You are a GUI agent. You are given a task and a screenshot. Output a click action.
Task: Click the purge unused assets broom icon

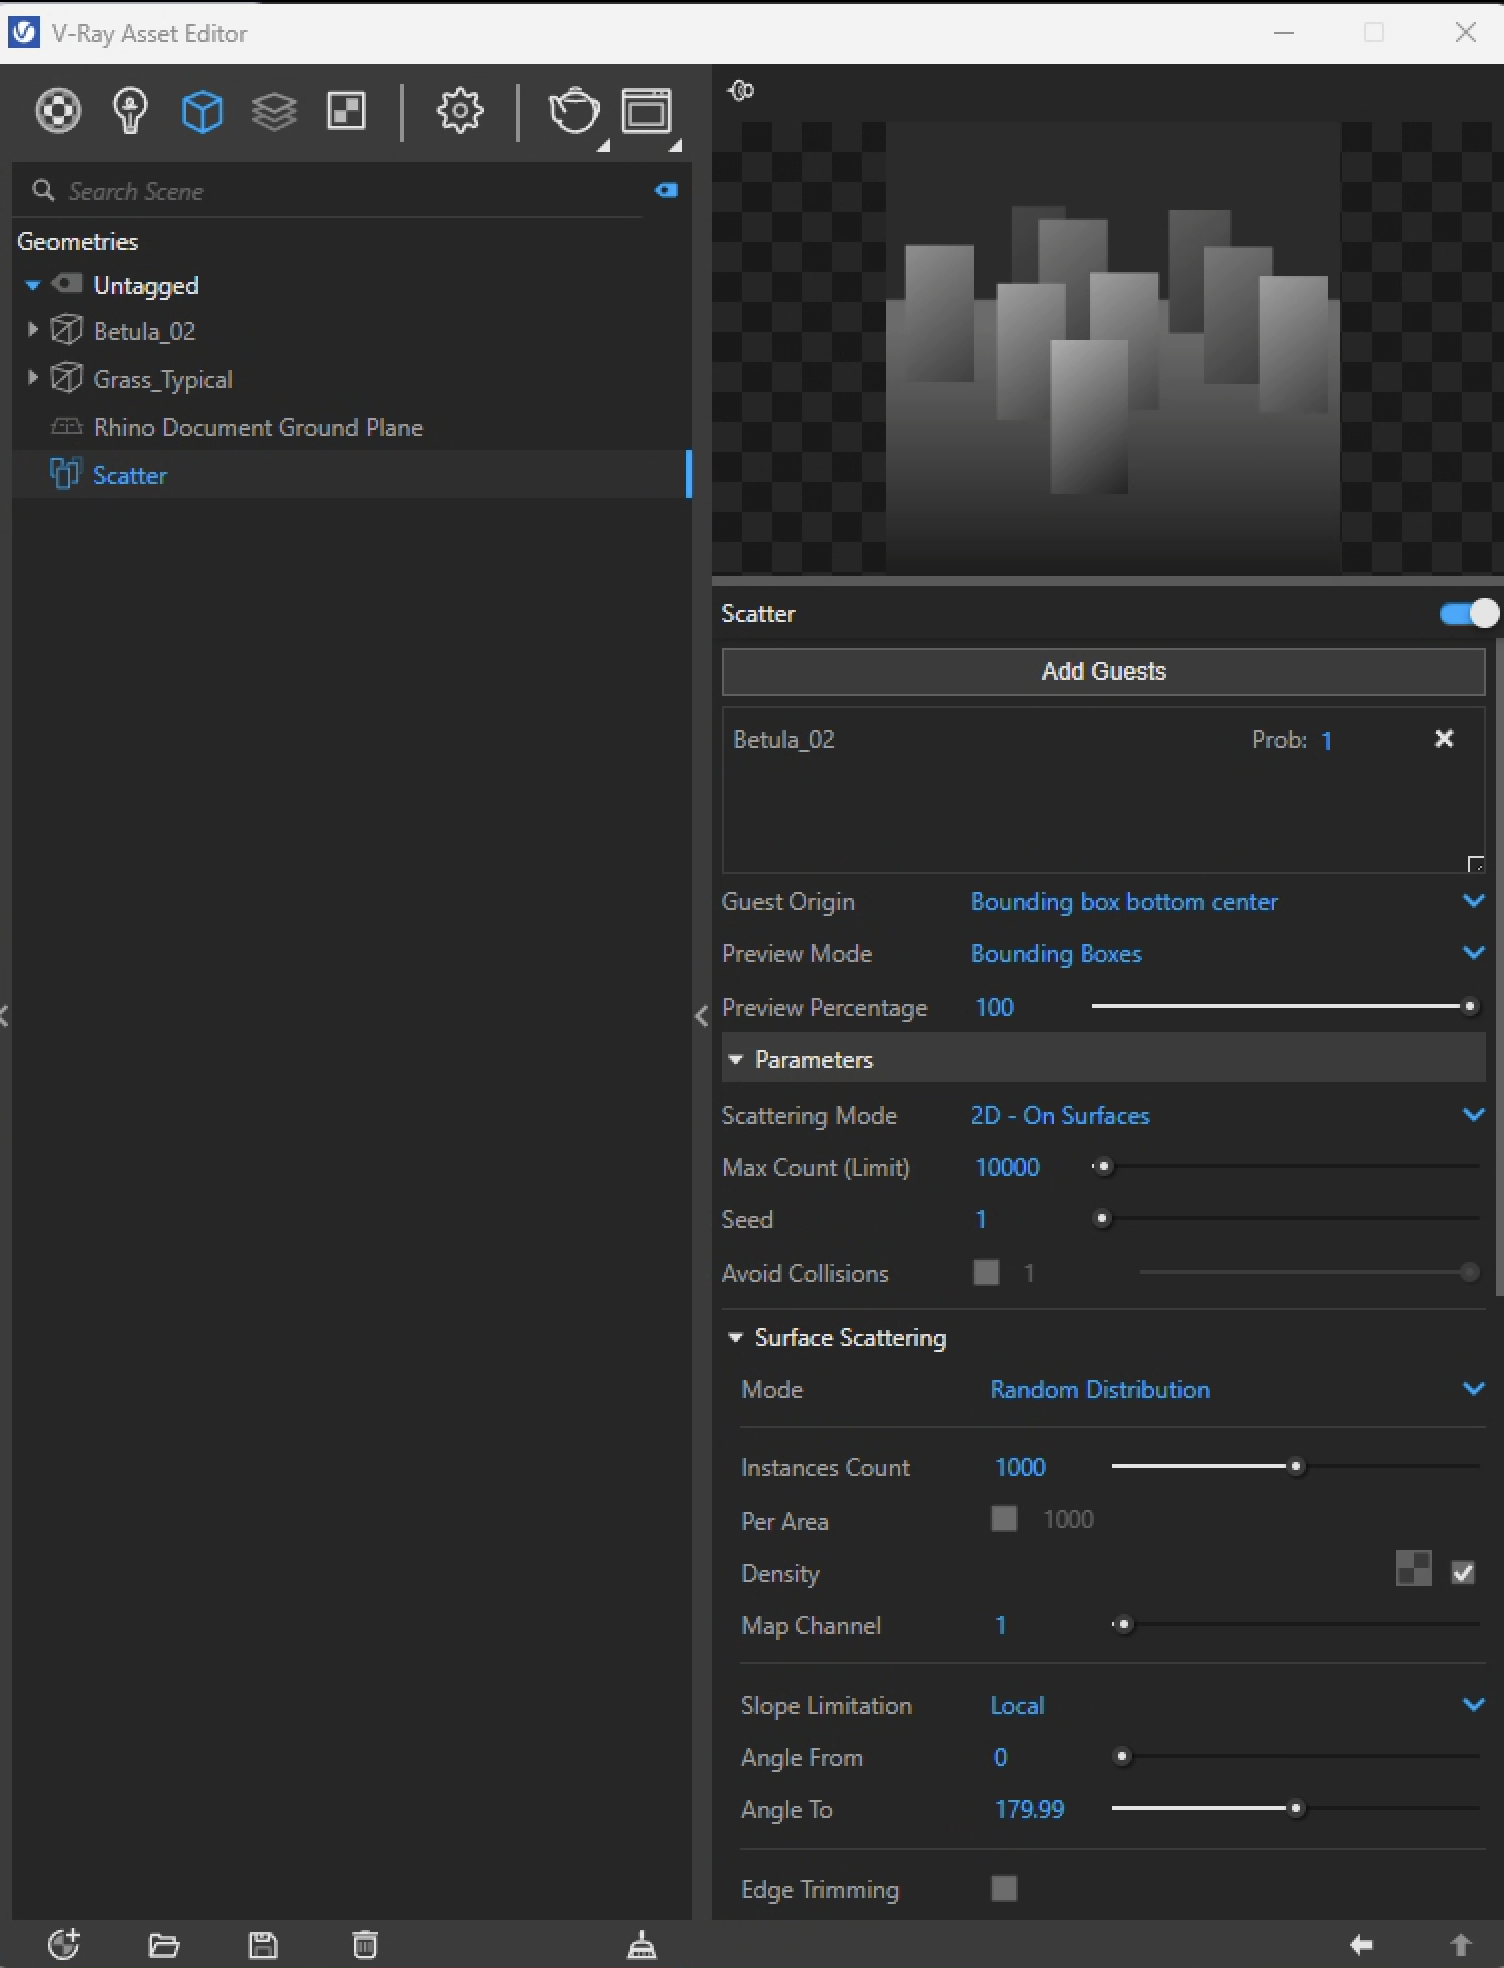(641, 1945)
